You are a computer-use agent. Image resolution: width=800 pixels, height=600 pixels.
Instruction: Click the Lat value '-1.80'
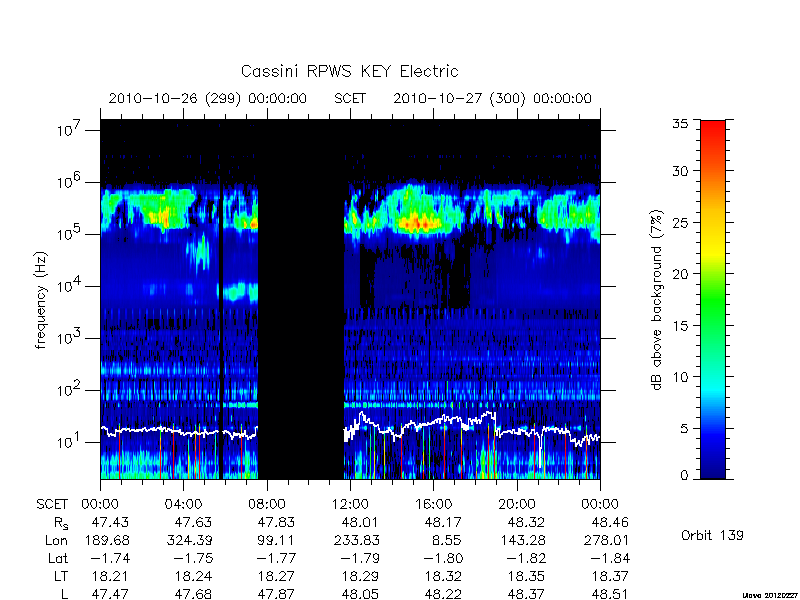pyautogui.click(x=443, y=558)
